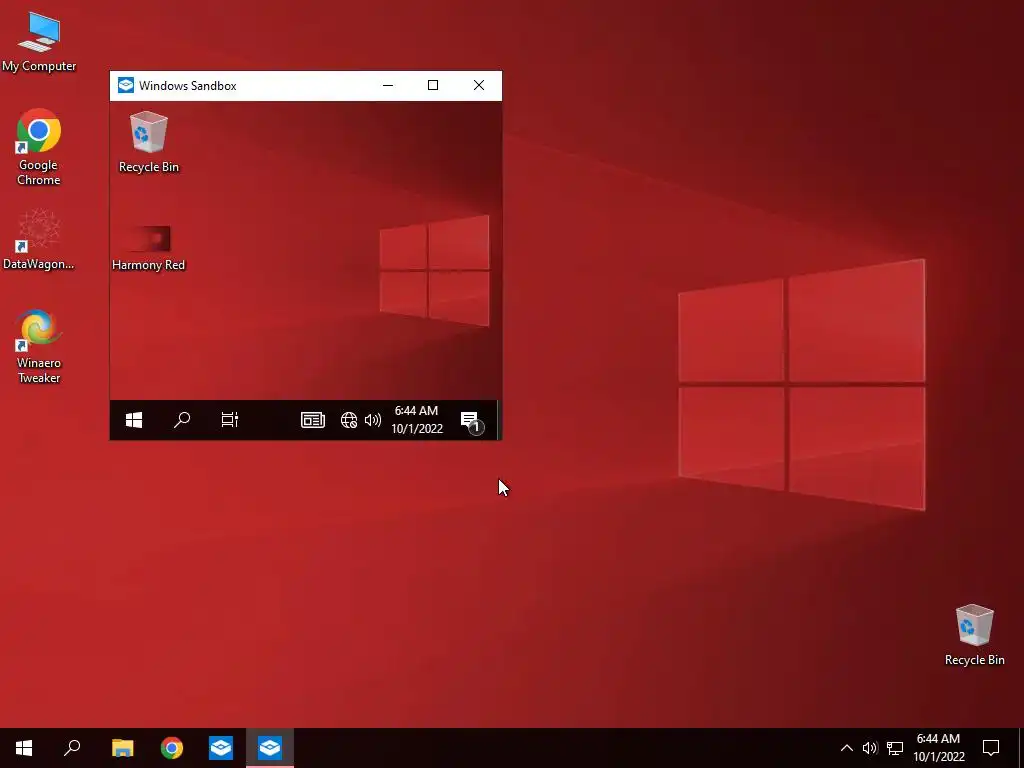
Task: Select host desktop Recycle Bin icon
Action: click(974, 635)
